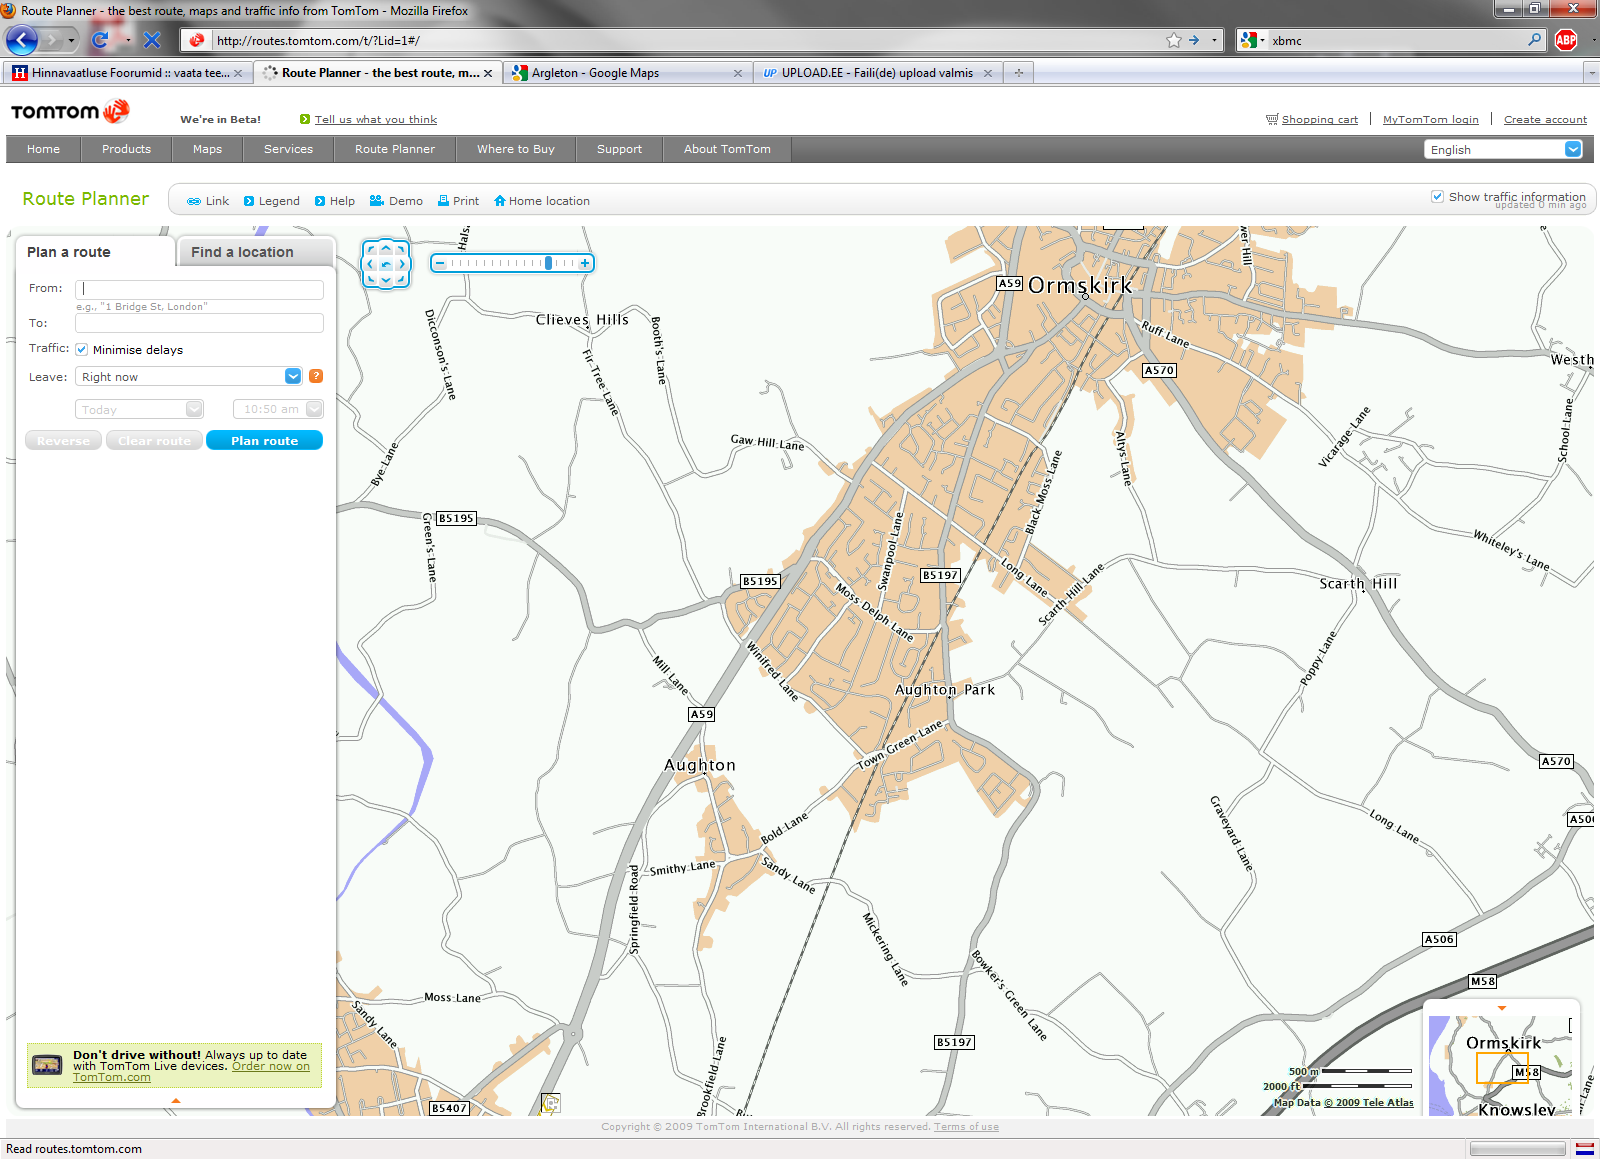
Task: Pan the map to the lower-left
Action: pyautogui.click(x=371, y=280)
